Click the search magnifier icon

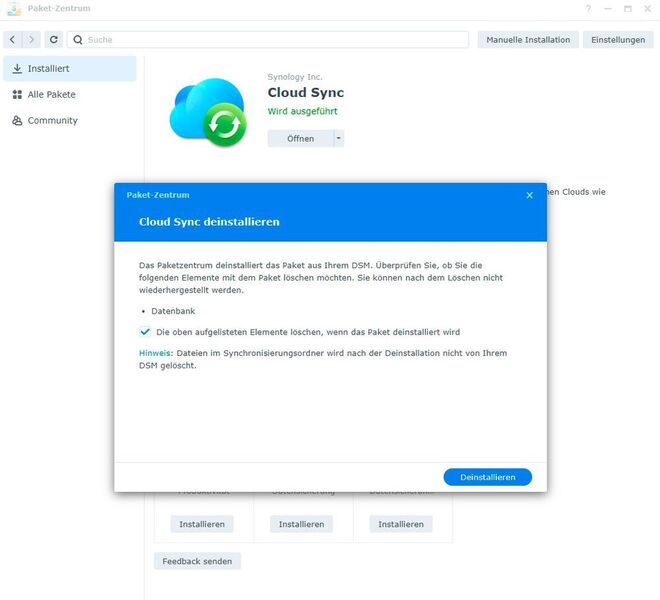(x=78, y=40)
